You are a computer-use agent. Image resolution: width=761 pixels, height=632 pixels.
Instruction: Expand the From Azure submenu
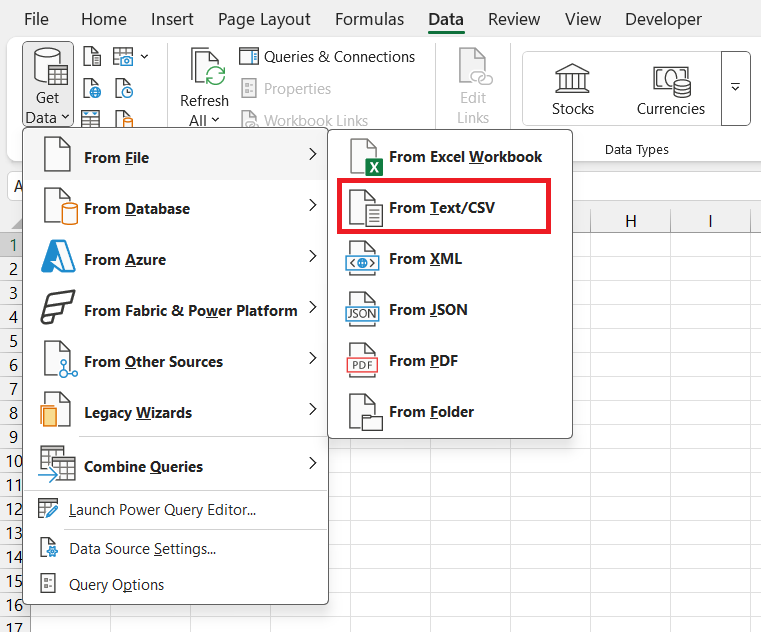176,257
